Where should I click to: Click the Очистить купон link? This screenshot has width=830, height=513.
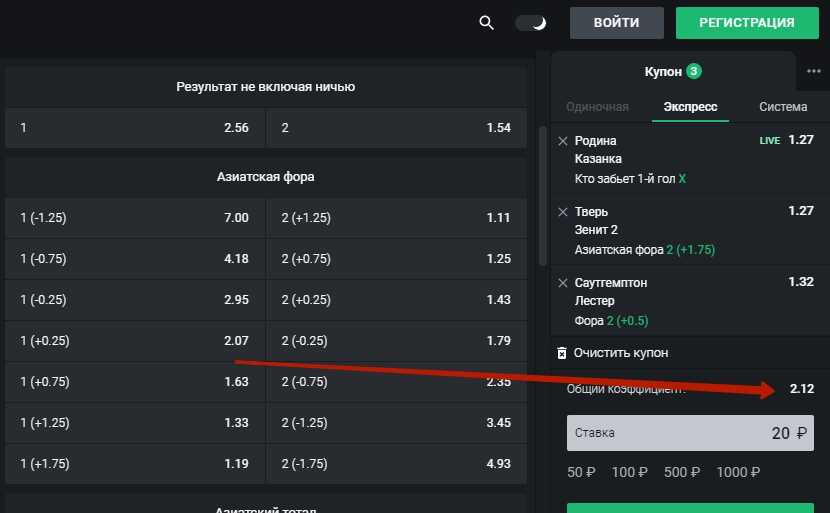(x=620, y=353)
